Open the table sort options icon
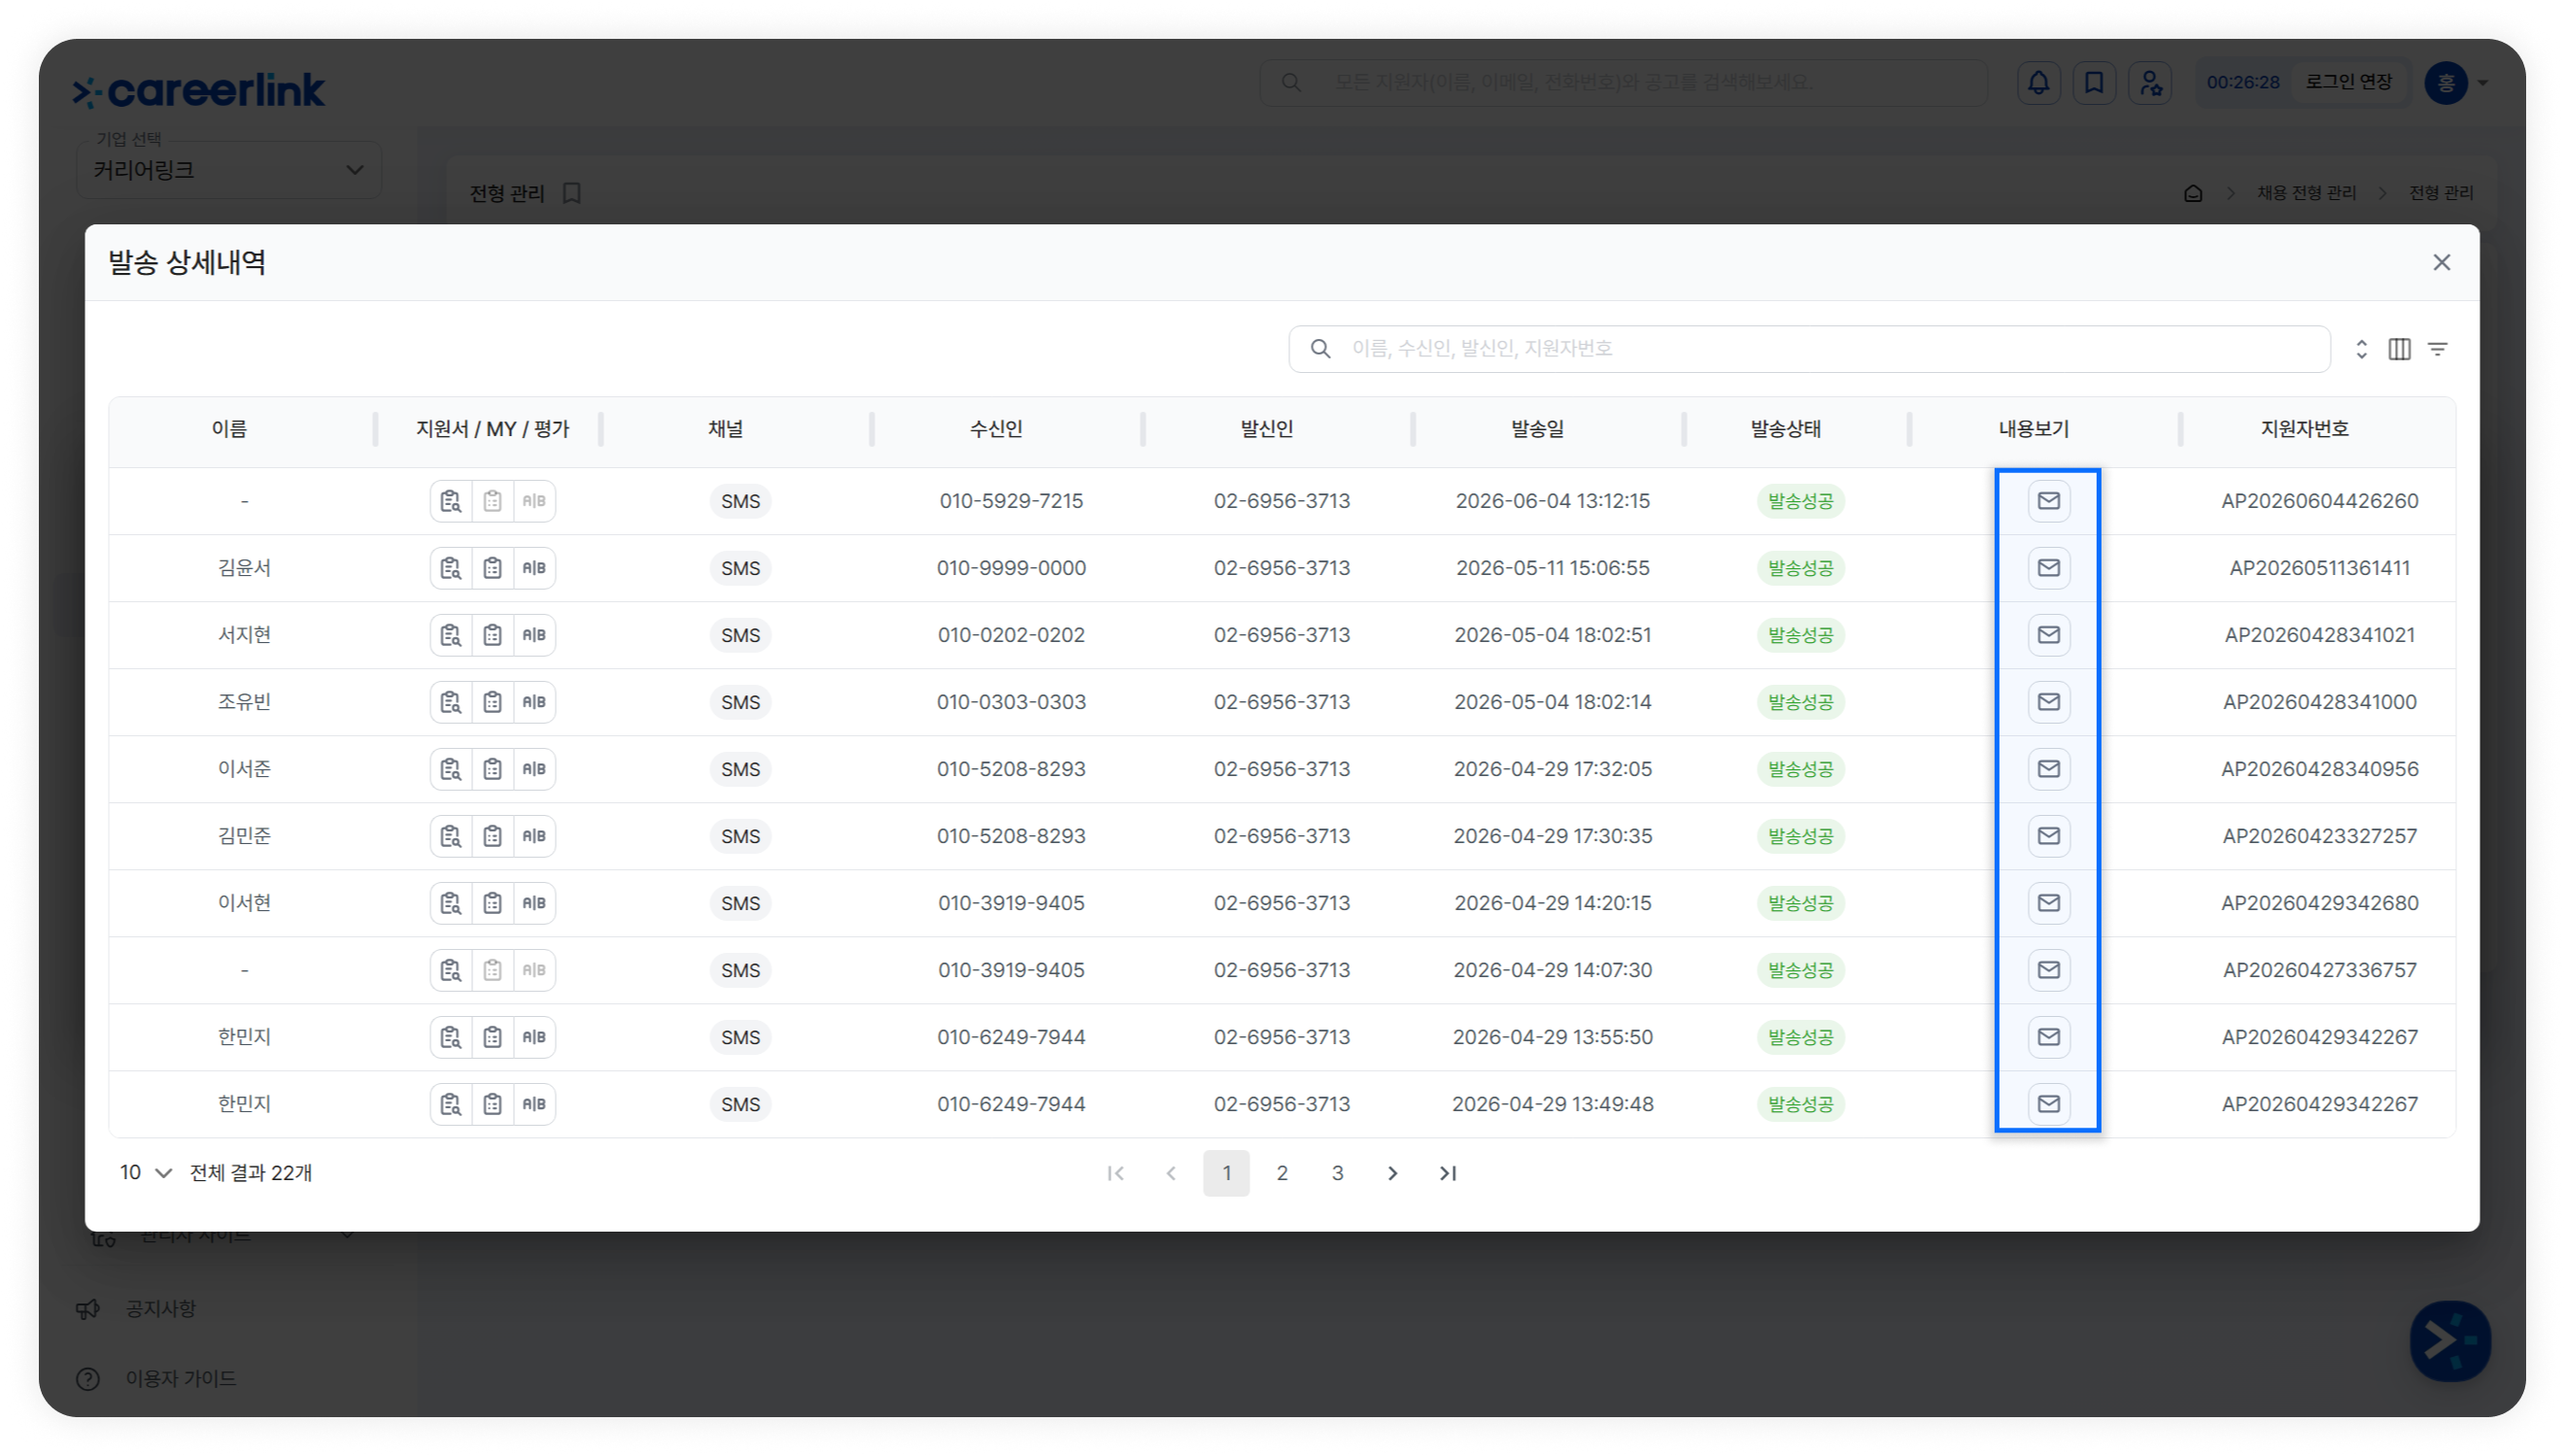This screenshot has width=2565, height=1456. 2361,349
